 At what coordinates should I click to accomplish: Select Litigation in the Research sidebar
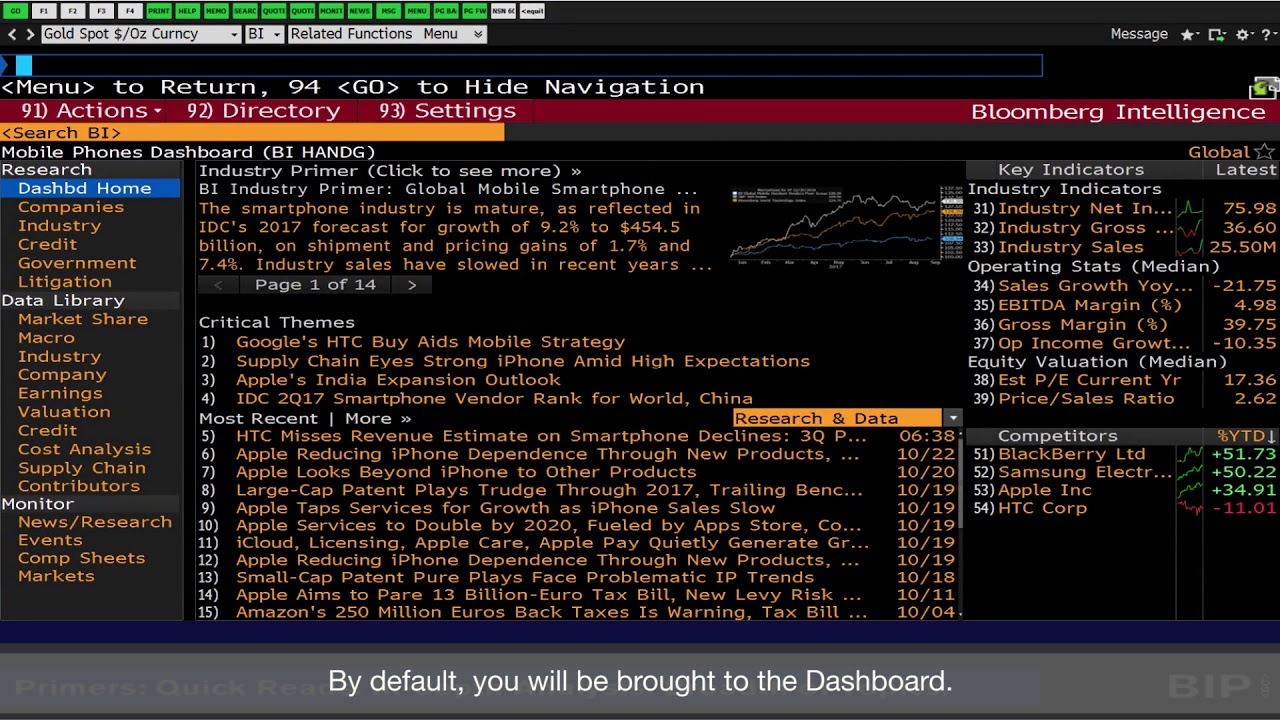[x=65, y=282]
